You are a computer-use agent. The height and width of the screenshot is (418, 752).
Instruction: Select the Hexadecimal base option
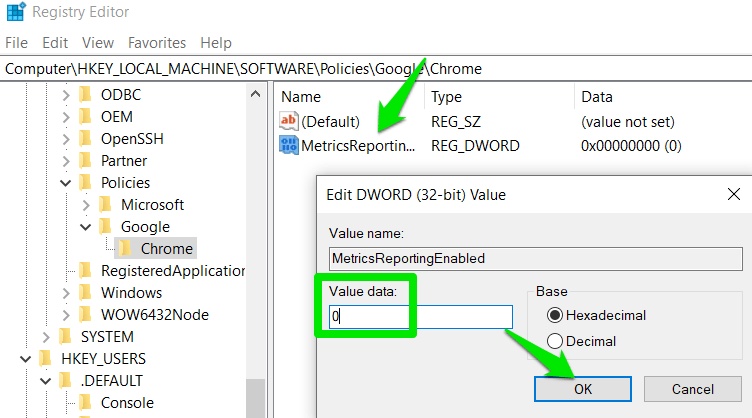[x=553, y=315]
